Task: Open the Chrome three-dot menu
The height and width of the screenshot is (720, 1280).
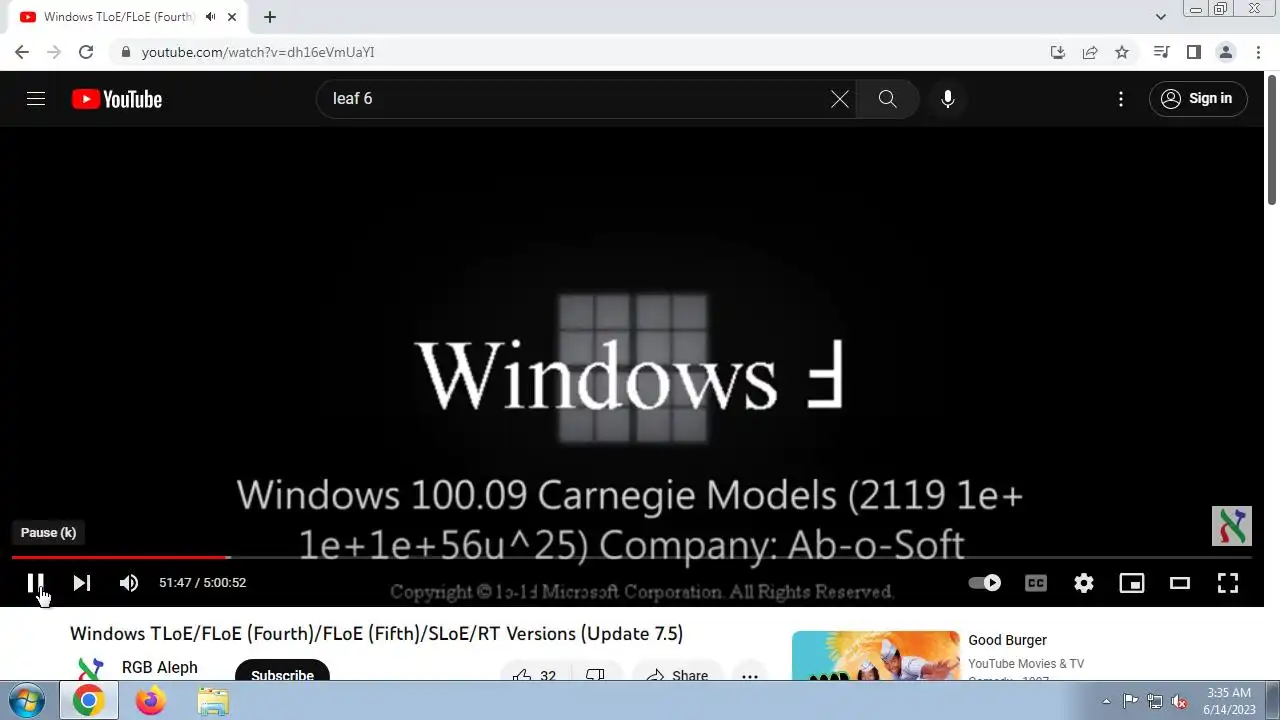Action: coord(1258,52)
